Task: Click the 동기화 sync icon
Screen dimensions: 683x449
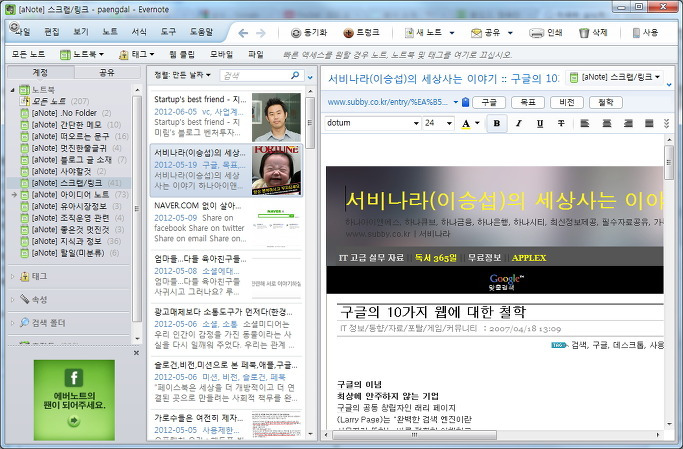Action: tap(296, 33)
